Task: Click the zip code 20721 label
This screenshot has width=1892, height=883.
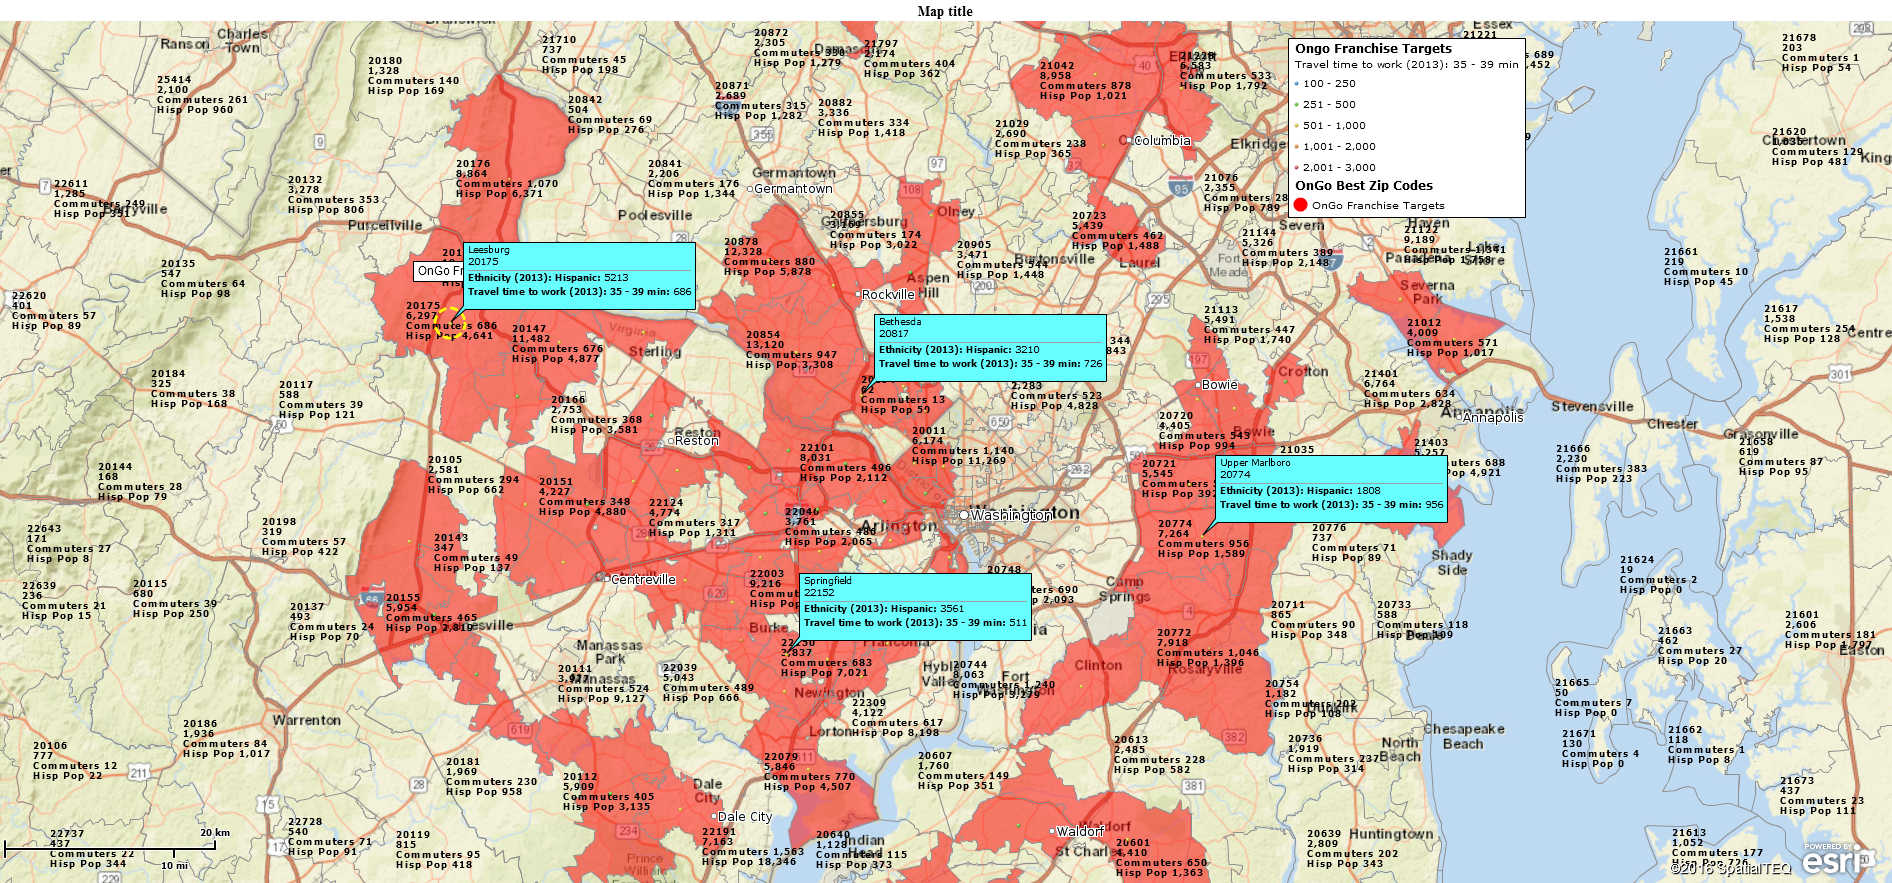Action: pyautogui.click(x=1159, y=464)
